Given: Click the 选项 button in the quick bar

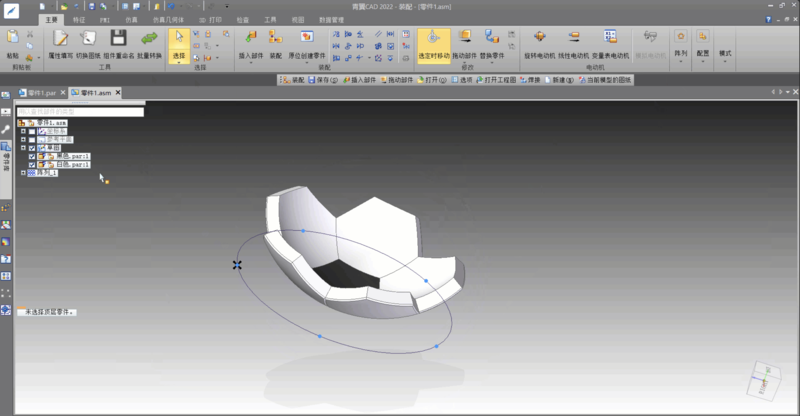Looking at the screenshot, I should pyautogui.click(x=463, y=79).
